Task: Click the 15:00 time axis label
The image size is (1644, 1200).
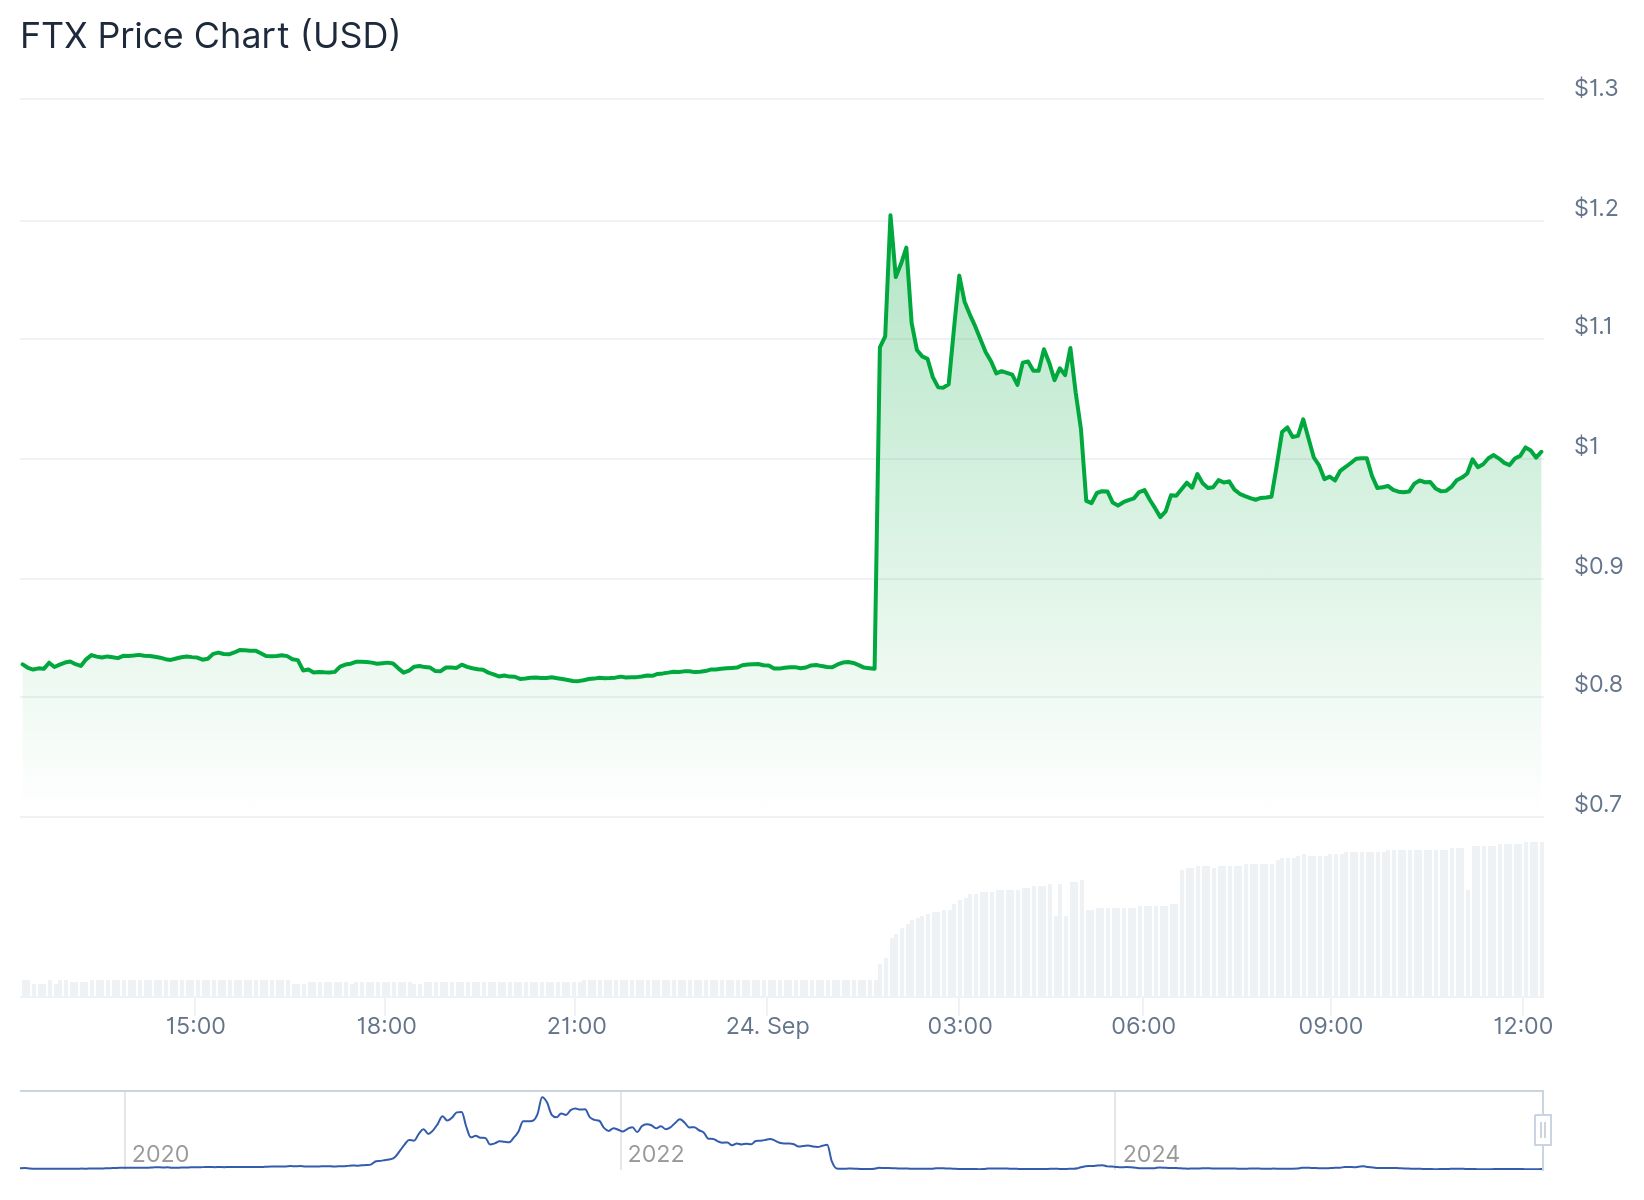Action: [x=195, y=1026]
